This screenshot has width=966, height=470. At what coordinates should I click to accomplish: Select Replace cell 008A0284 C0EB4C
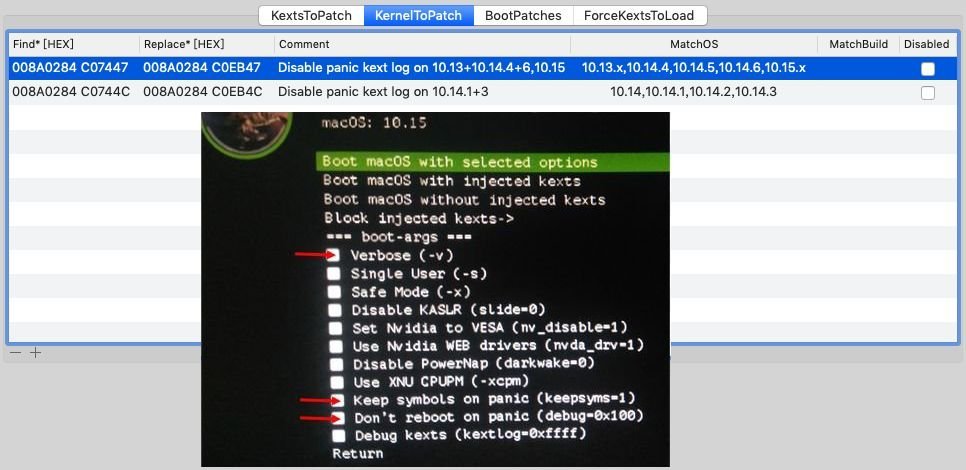coord(202,92)
